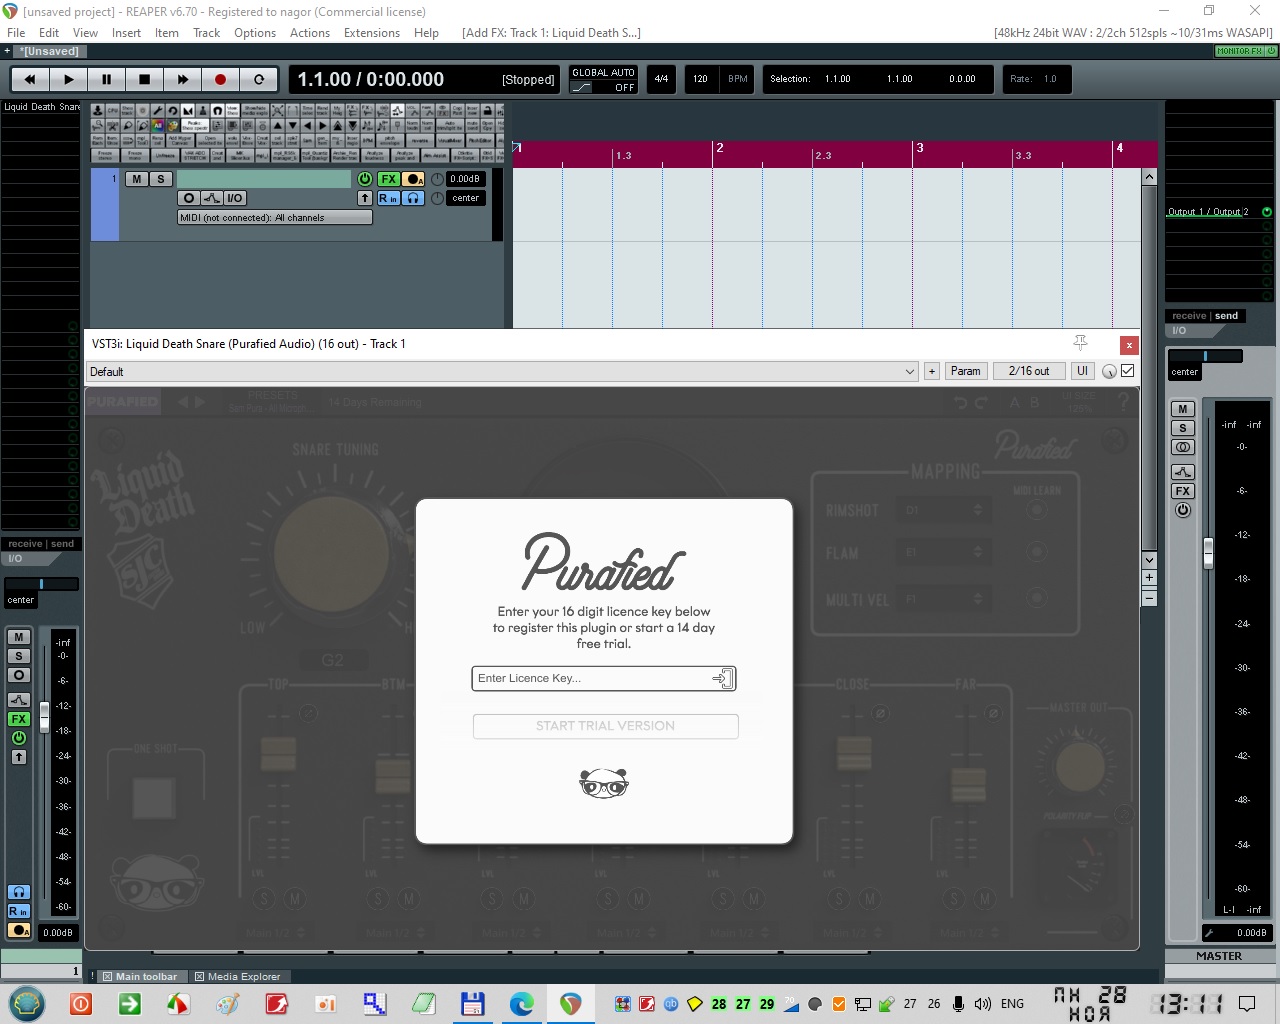Open the MIDI input channels dropdown
Image resolution: width=1280 pixels, height=1024 pixels.
tap(275, 217)
